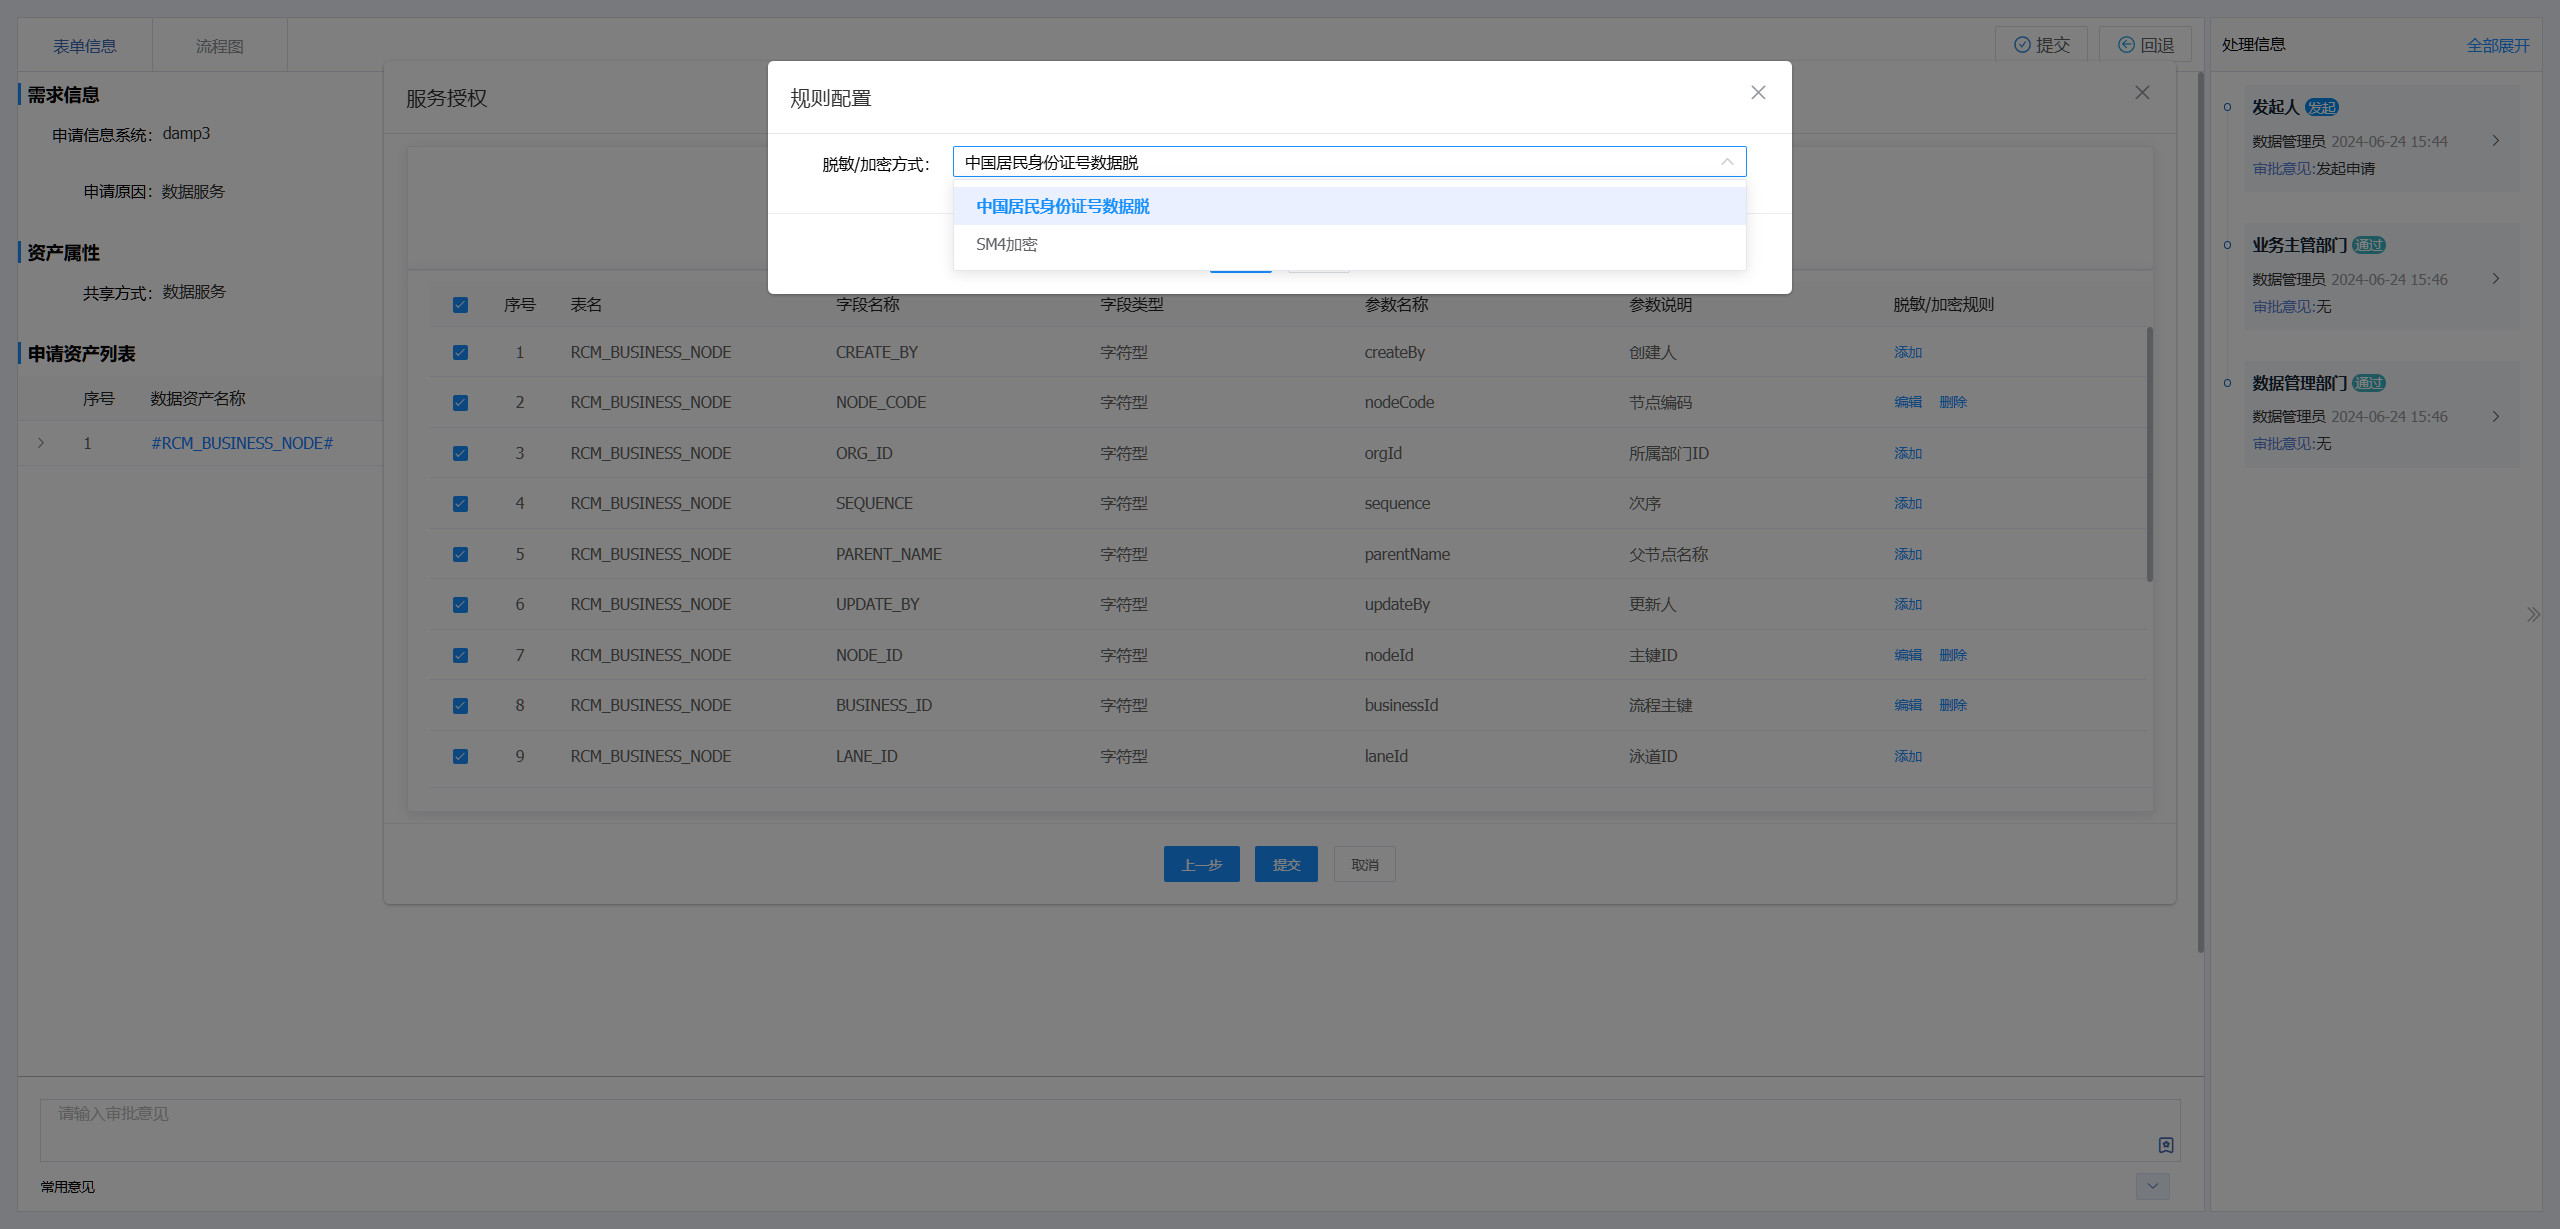Expand asset row #RCM_BUSINESS_NODE# chevron

41,443
